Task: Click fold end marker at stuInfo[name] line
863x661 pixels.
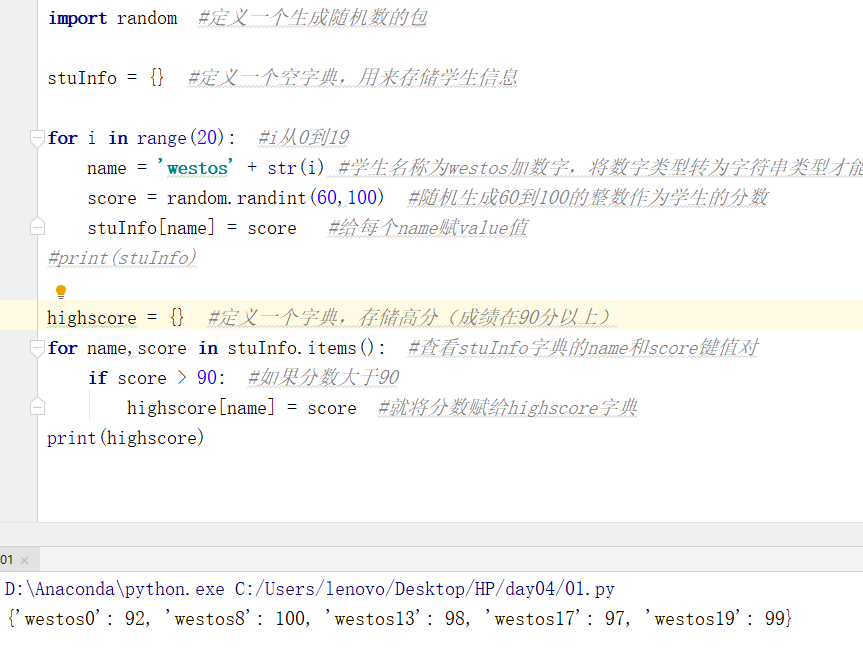Action: point(37,227)
